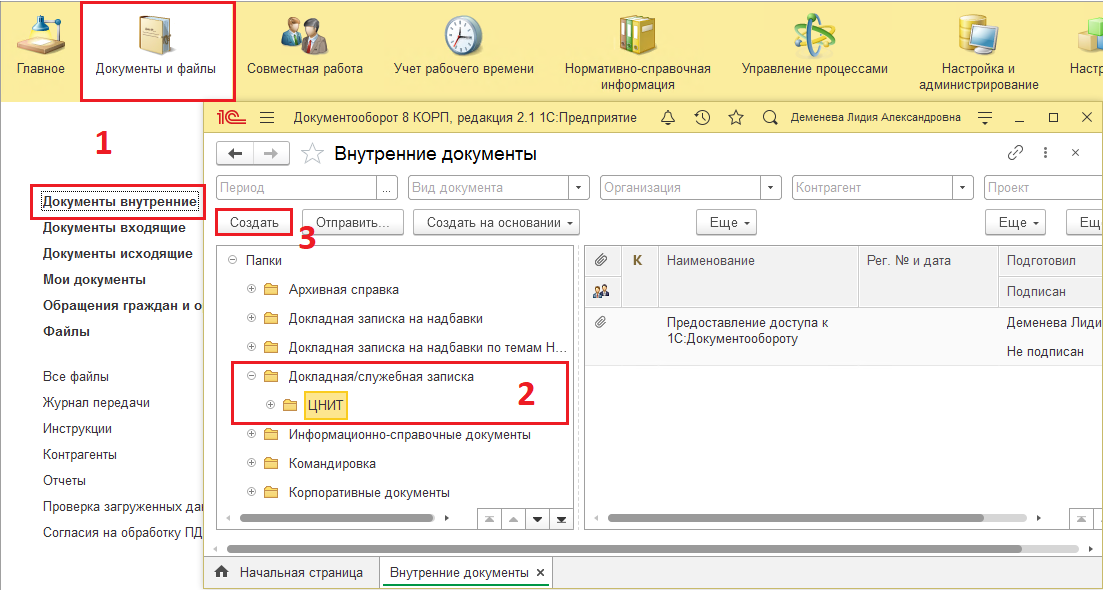Image resolution: width=1103 pixels, height=590 pixels.
Task: Open Создать на основании dropdown
Action: click(496, 222)
